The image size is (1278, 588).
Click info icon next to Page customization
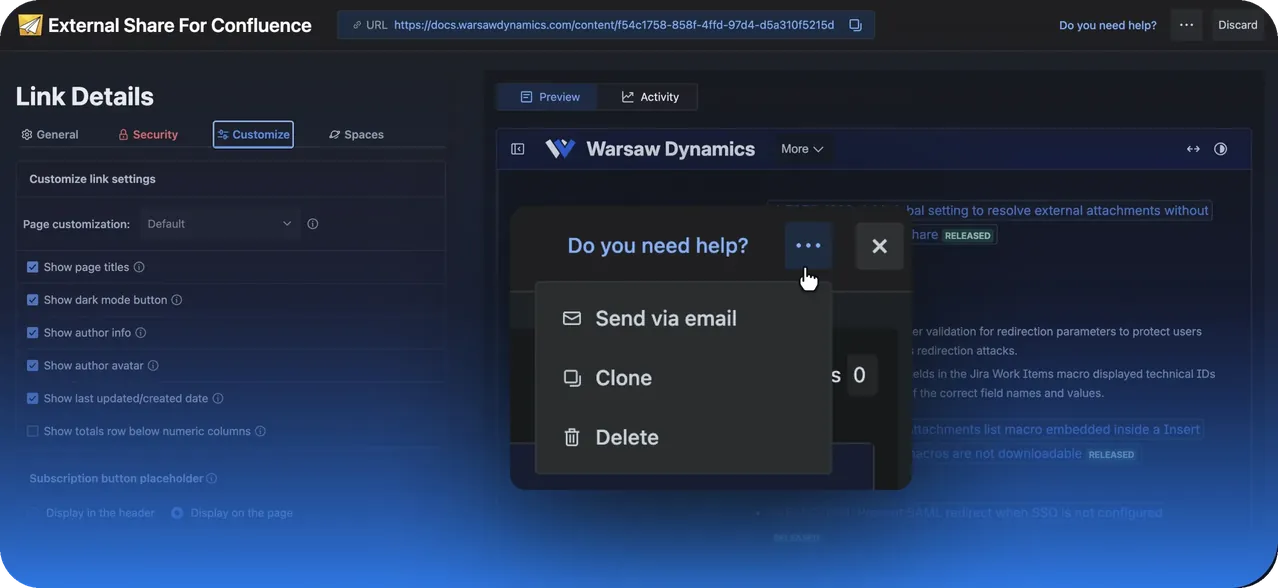point(313,224)
